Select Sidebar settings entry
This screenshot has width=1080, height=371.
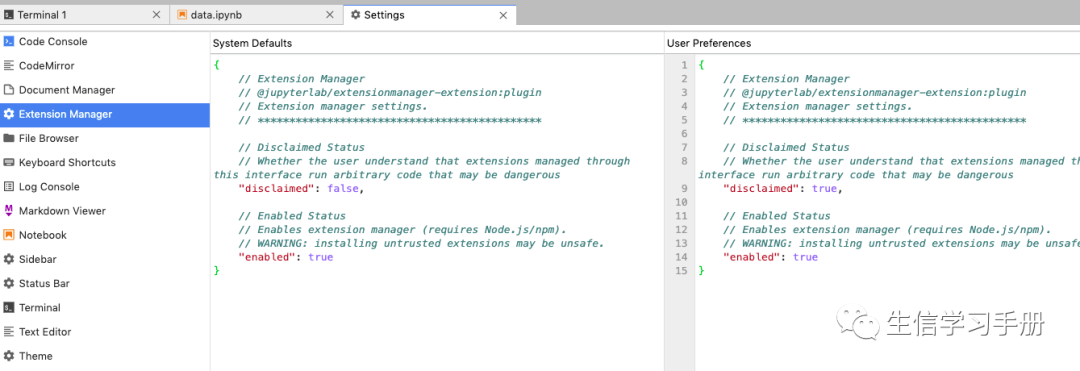coord(105,259)
